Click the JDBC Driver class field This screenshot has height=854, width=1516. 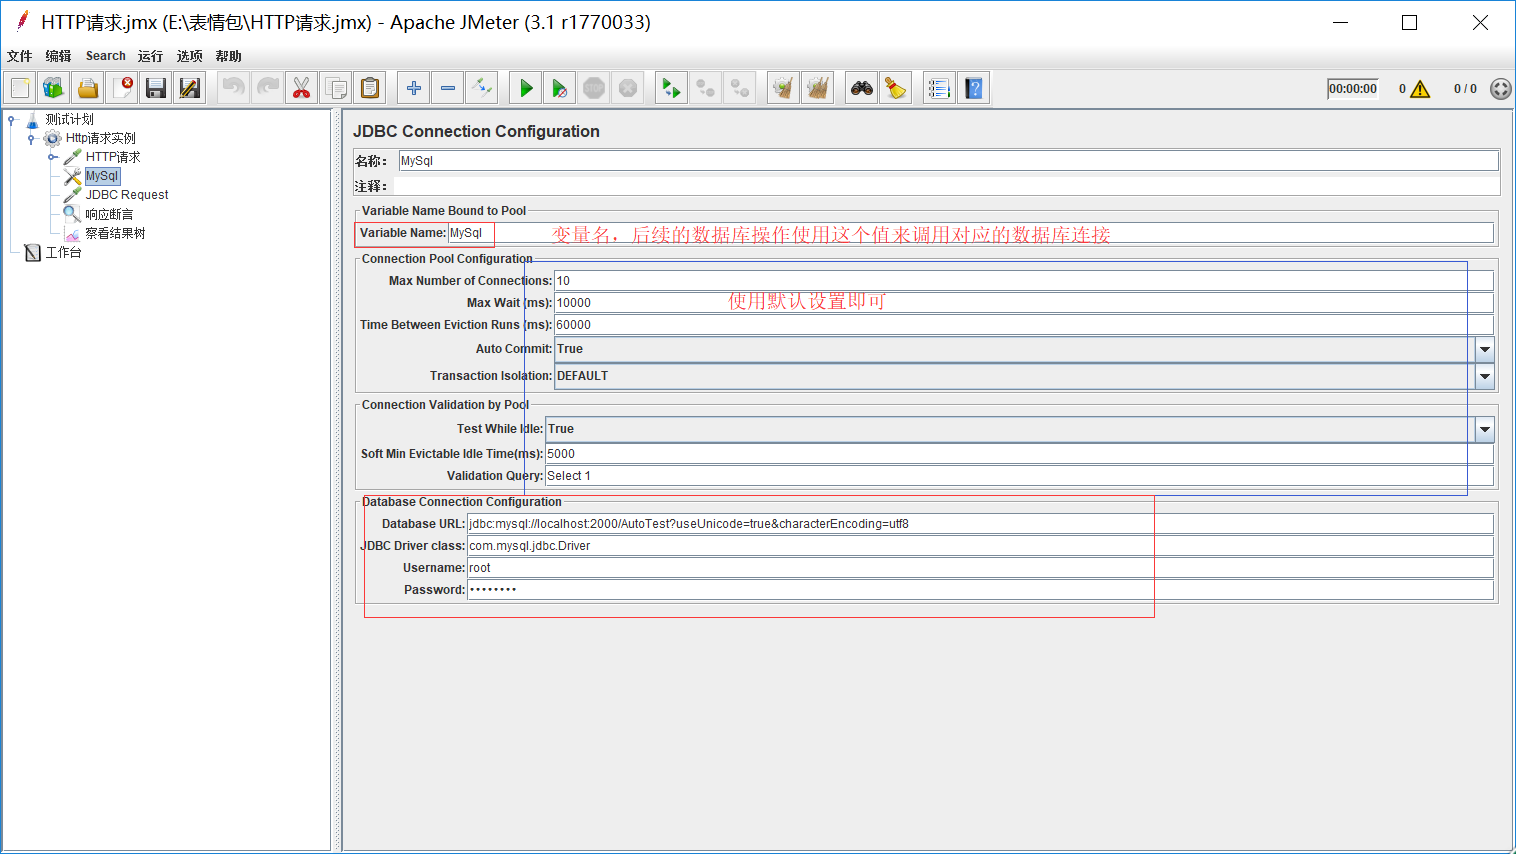tap(980, 546)
